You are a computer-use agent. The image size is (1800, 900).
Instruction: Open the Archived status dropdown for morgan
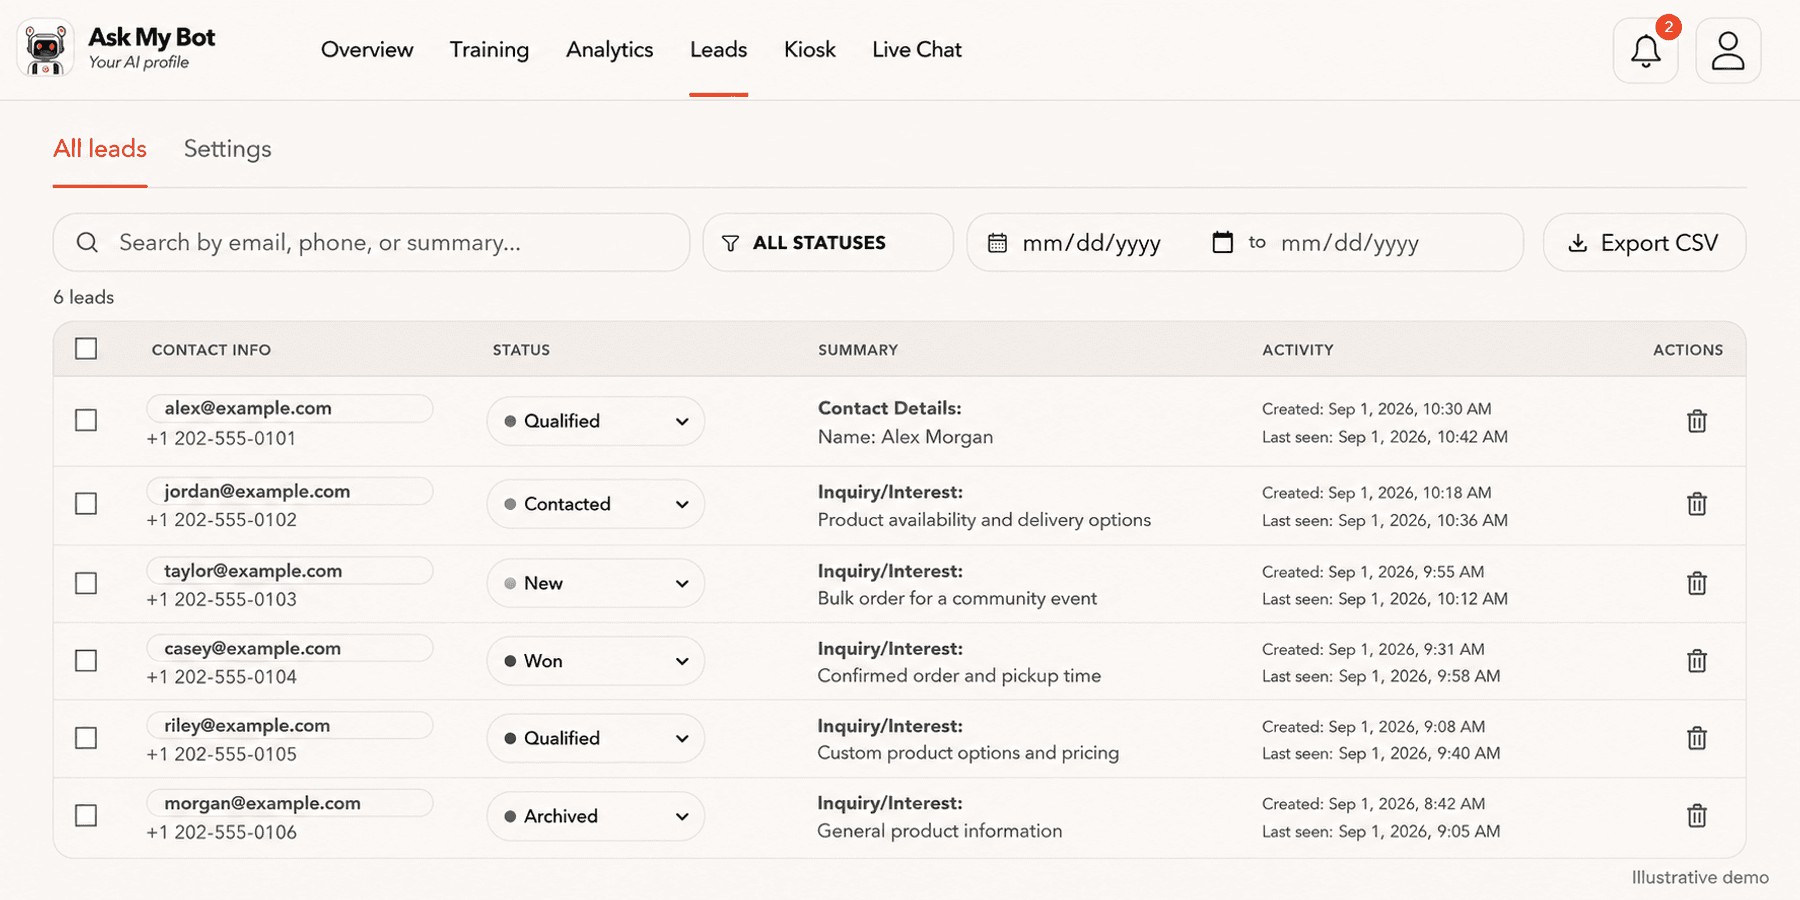(x=596, y=816)
